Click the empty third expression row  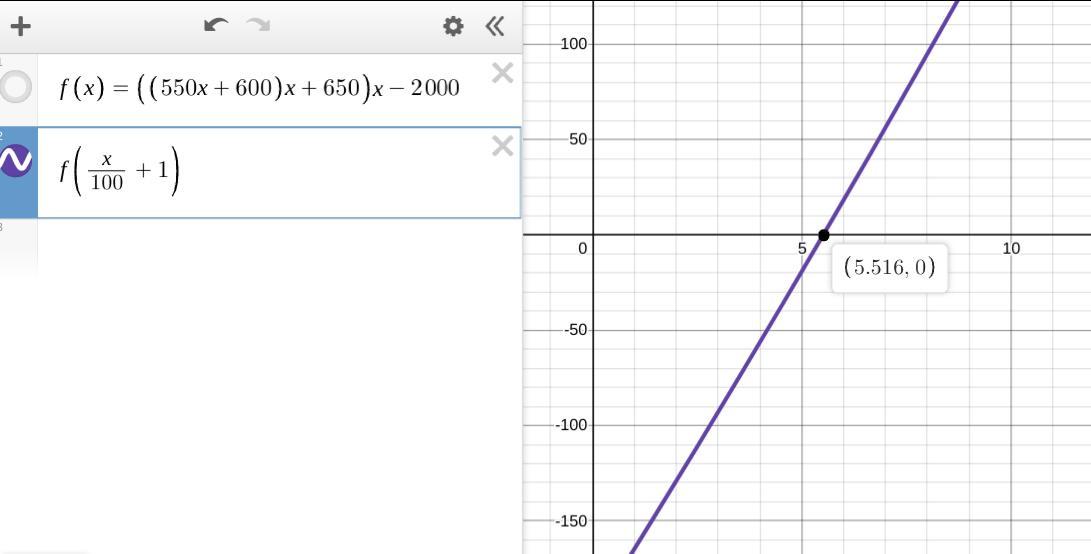pos(278,247)
